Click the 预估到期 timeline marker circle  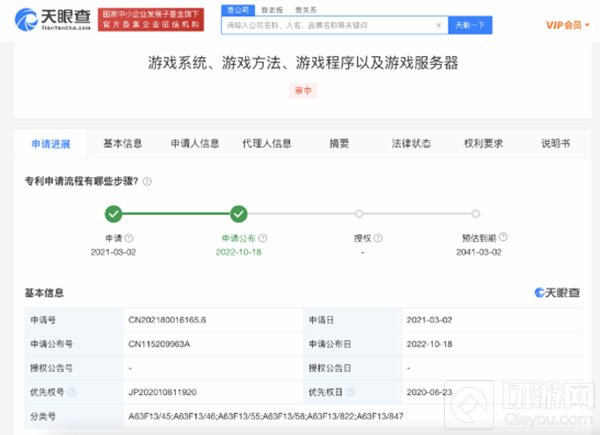tap(476, 213)
